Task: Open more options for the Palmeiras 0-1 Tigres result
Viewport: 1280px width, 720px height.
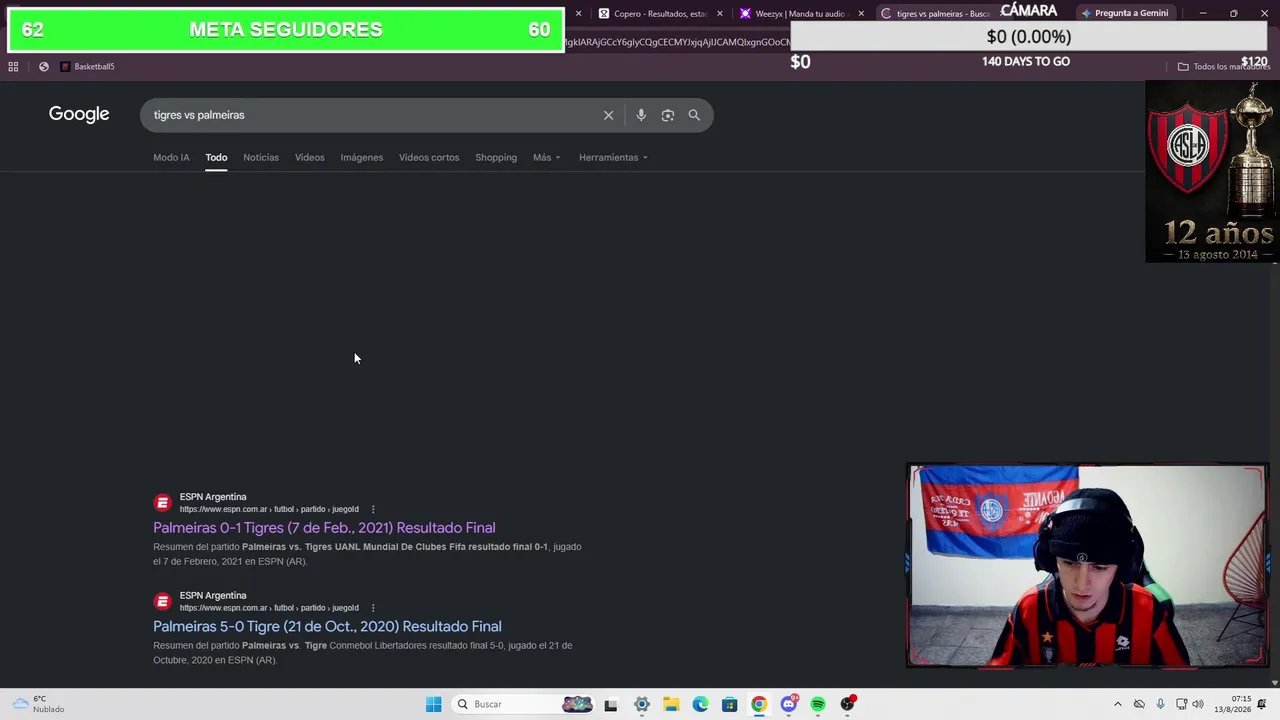Action: (373, 509)
